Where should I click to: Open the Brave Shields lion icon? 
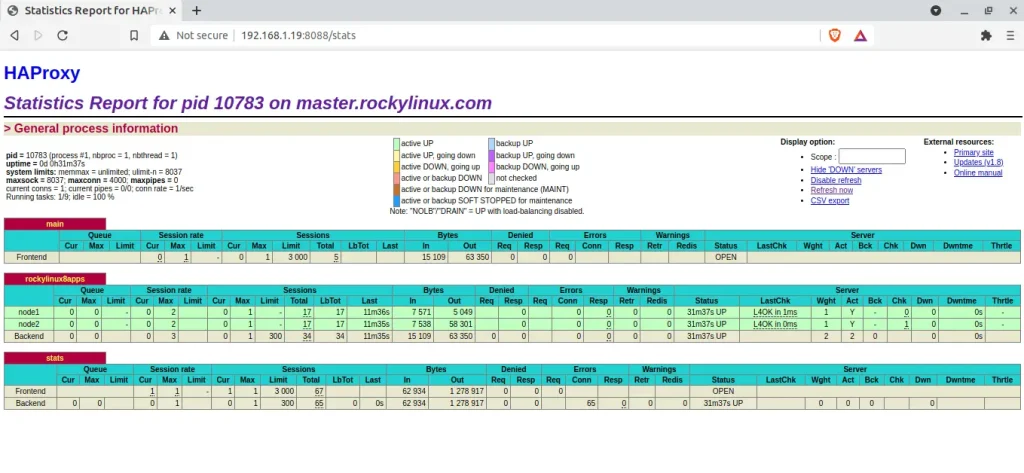[835, 35]
